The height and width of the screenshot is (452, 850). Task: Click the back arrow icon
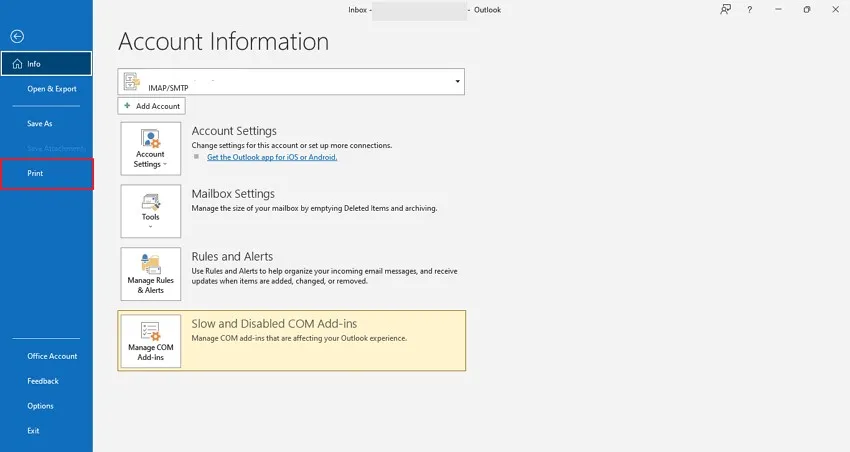click(17, 36)
